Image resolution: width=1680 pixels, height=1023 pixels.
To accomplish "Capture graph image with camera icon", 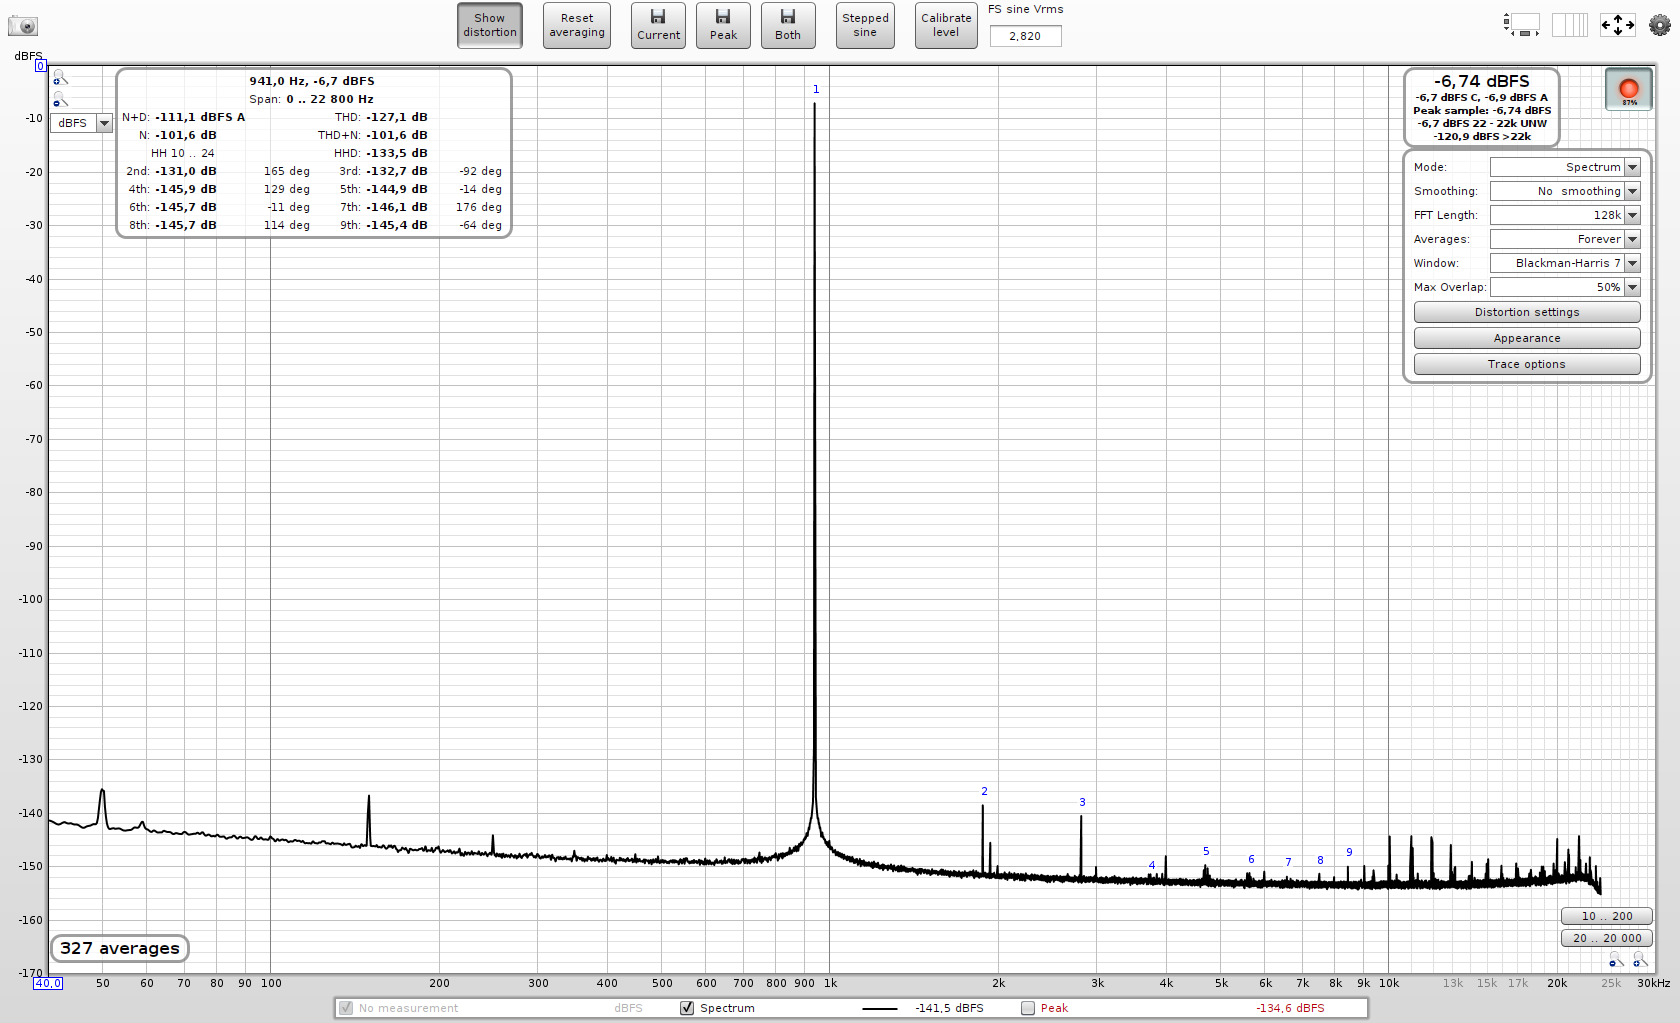I will pyautogui.click(x=22, y=26).
